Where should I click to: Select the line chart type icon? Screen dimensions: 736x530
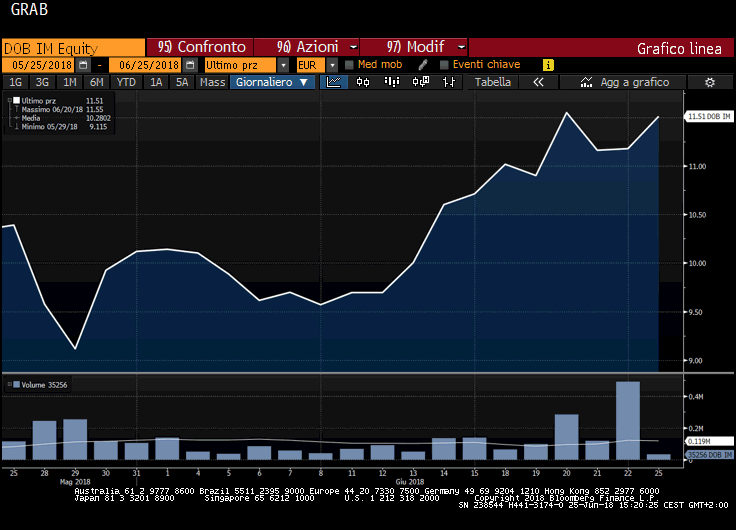[334, 82]
